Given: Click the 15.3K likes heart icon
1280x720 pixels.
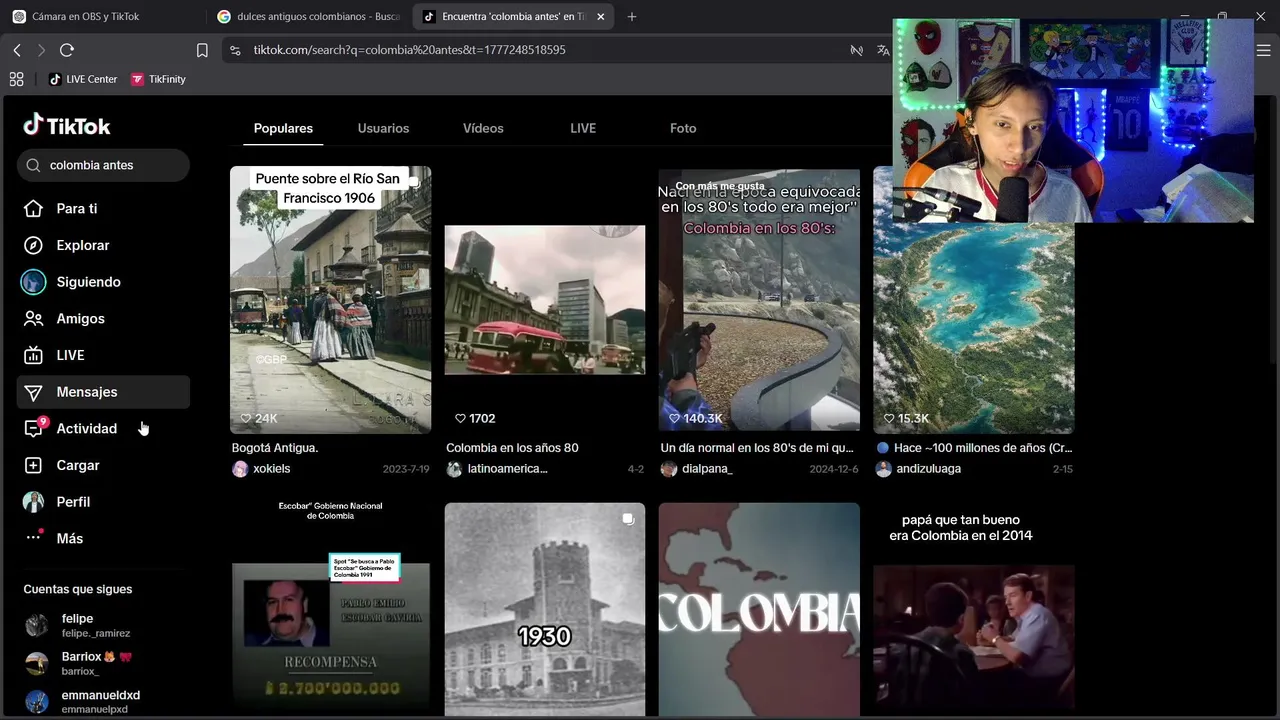Looking at the screenshot, I should coord(889,419).
